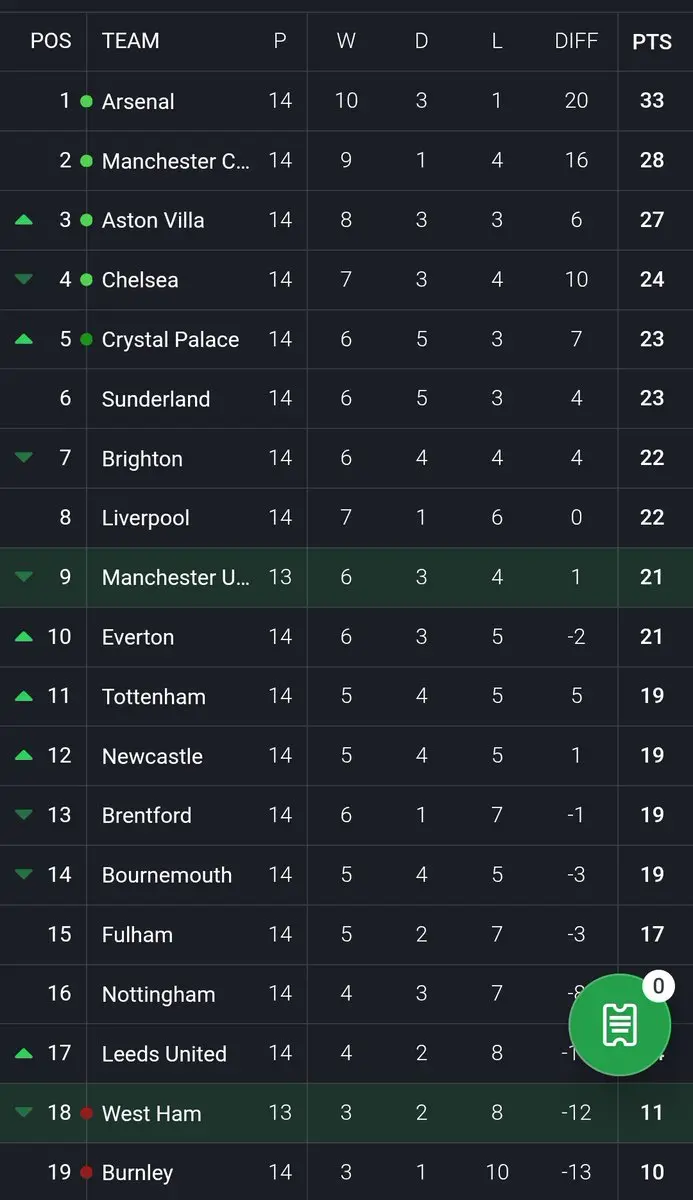Open the Fulham team row
Screen dimensions: 693x1200
point(137,935)
